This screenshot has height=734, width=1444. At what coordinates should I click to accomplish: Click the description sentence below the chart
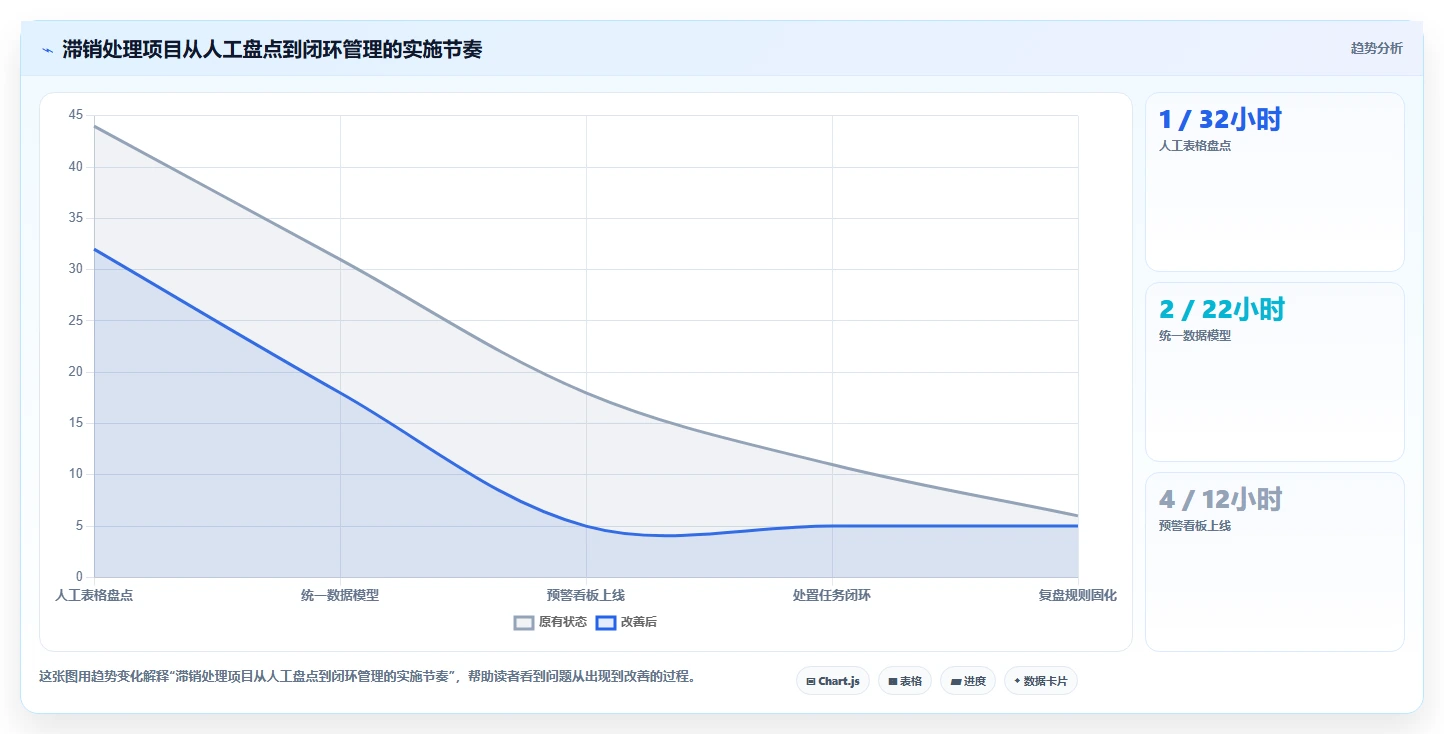[x=367, y=676]
